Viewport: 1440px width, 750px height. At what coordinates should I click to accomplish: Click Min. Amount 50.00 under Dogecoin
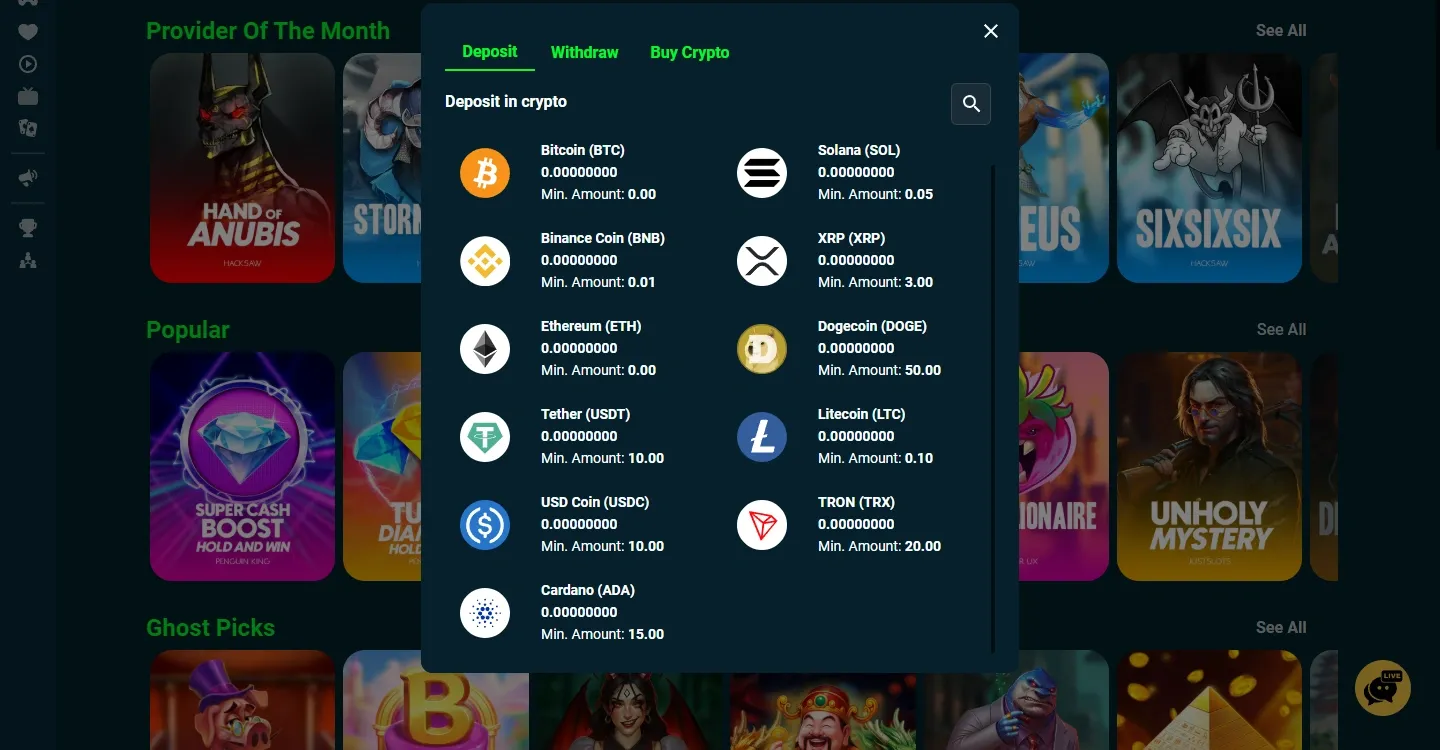[x=880, y=370]
